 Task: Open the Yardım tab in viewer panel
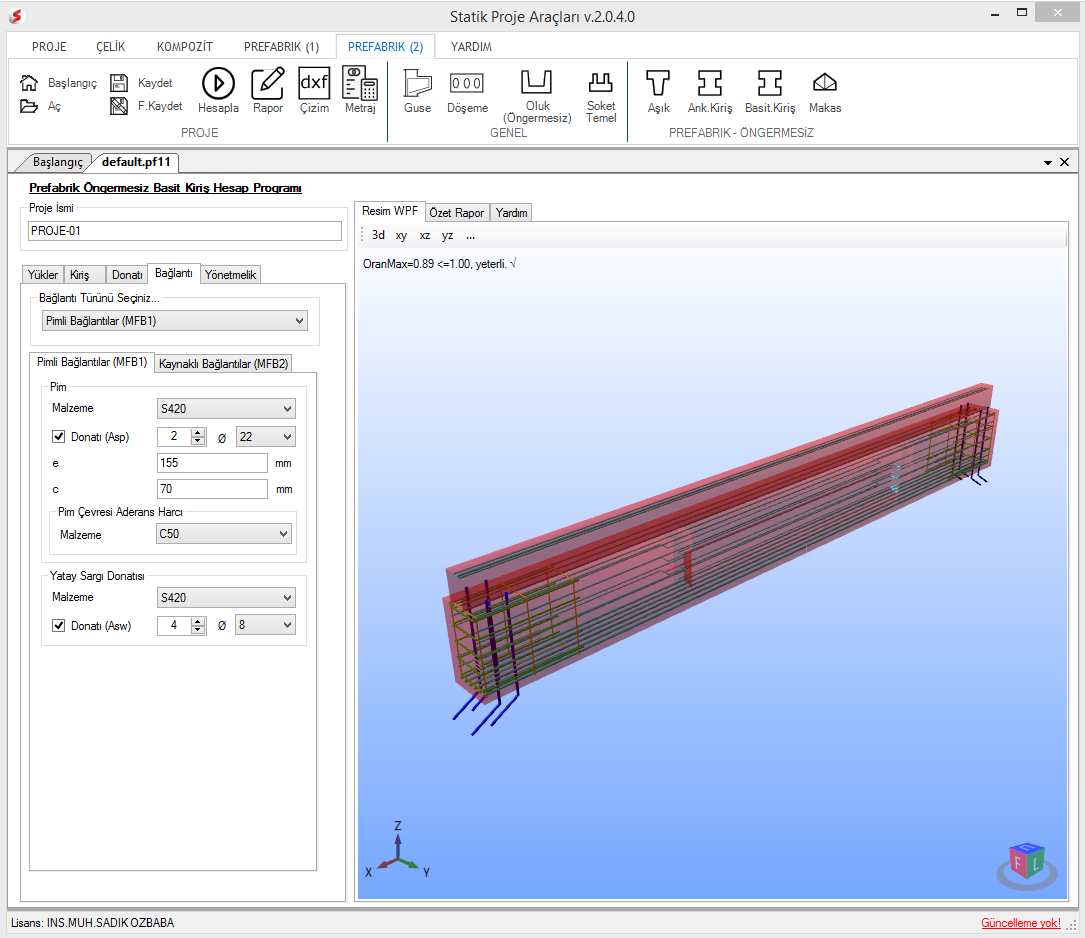[x=511, y=212]
